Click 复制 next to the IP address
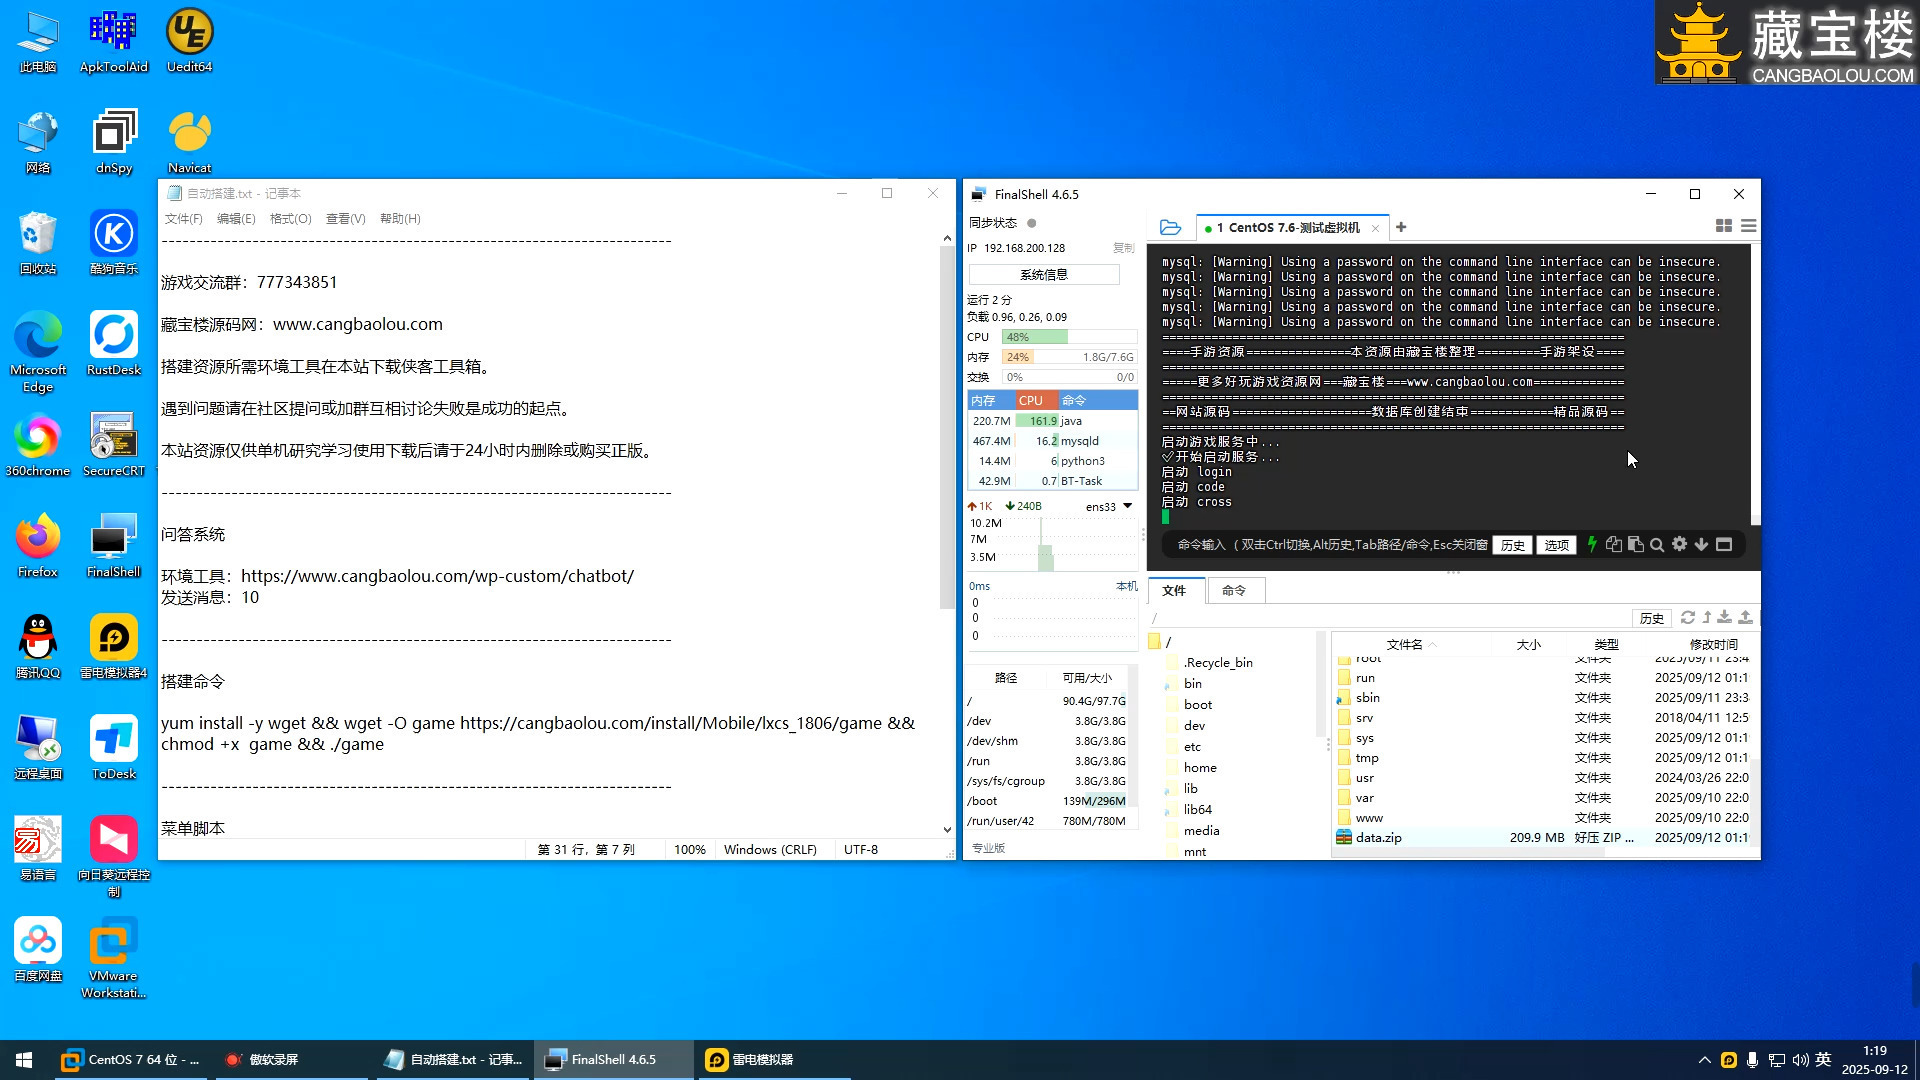This screenshot has width=1920, height=1080. click(x=1123, y=248)
